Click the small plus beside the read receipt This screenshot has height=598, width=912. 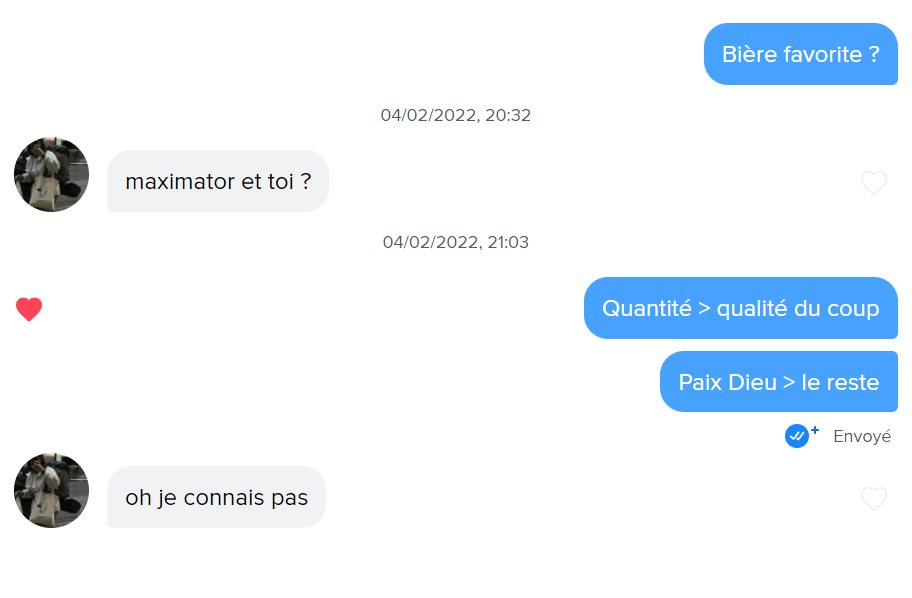(x=814, y=430)
